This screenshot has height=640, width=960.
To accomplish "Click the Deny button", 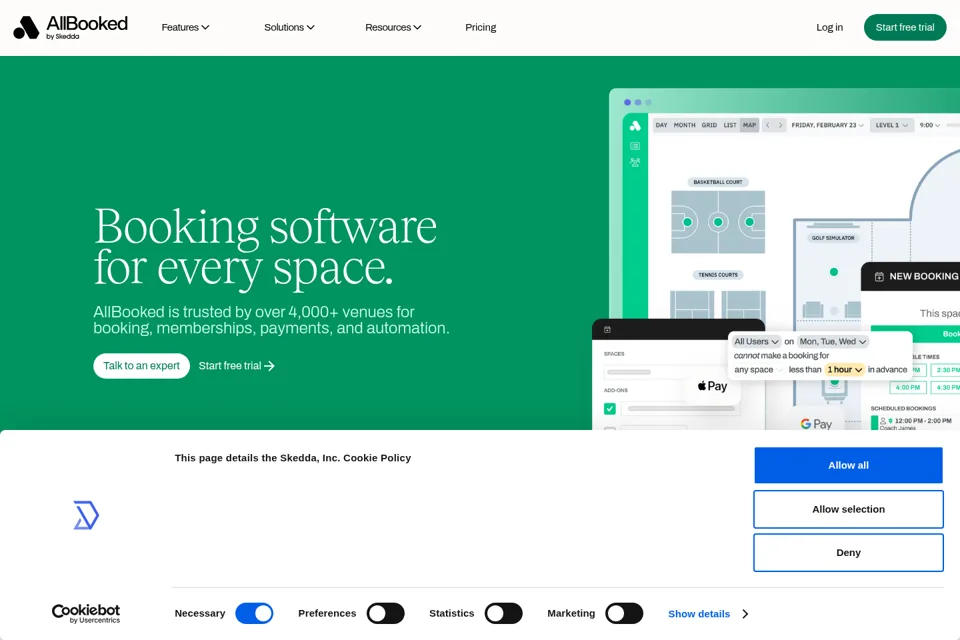I will coord(848,552).
